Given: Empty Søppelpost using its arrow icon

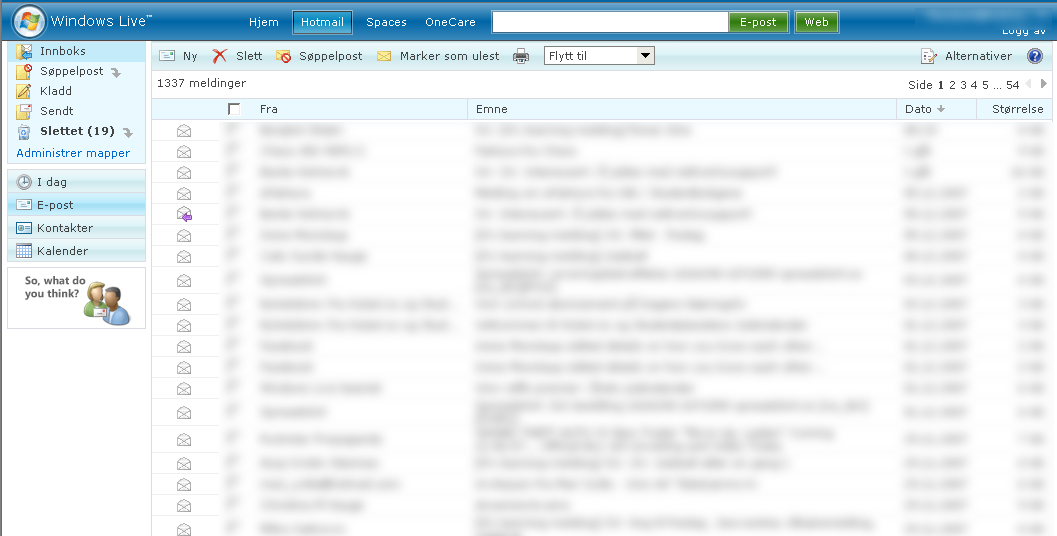Looking at the screenshot, I should point(116,73).
